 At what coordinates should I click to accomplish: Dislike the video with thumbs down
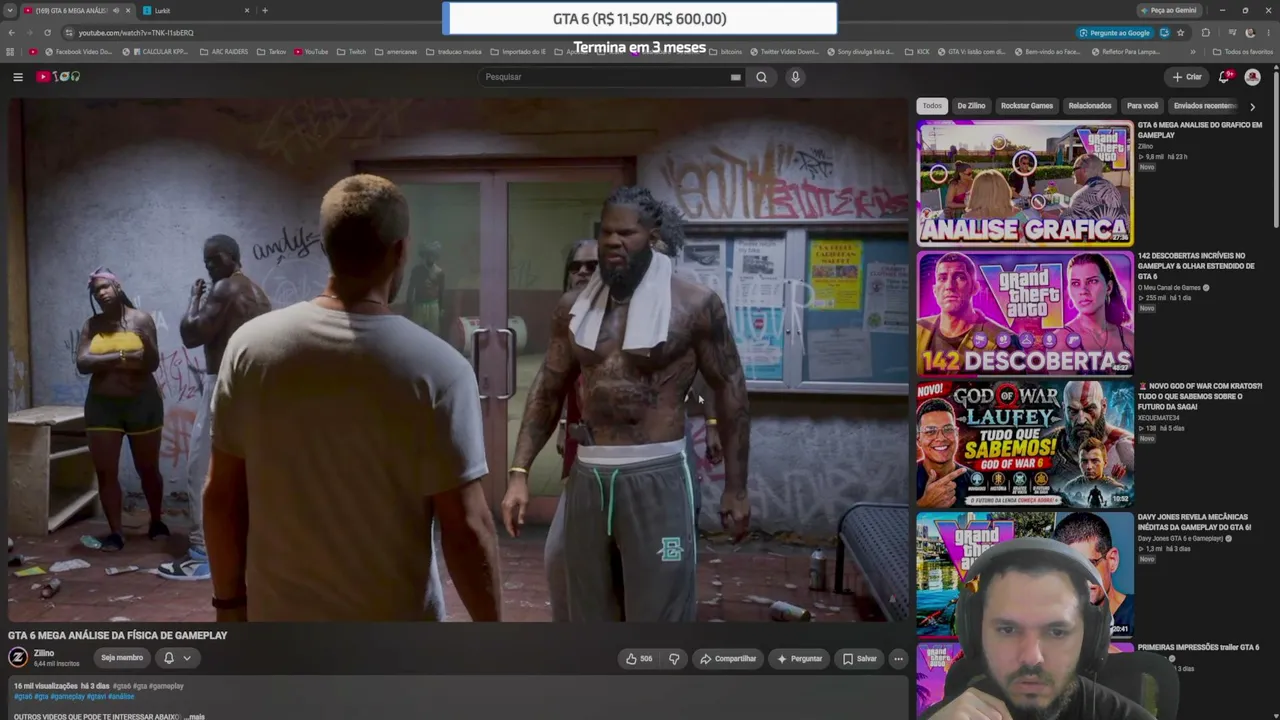(674, 659)
